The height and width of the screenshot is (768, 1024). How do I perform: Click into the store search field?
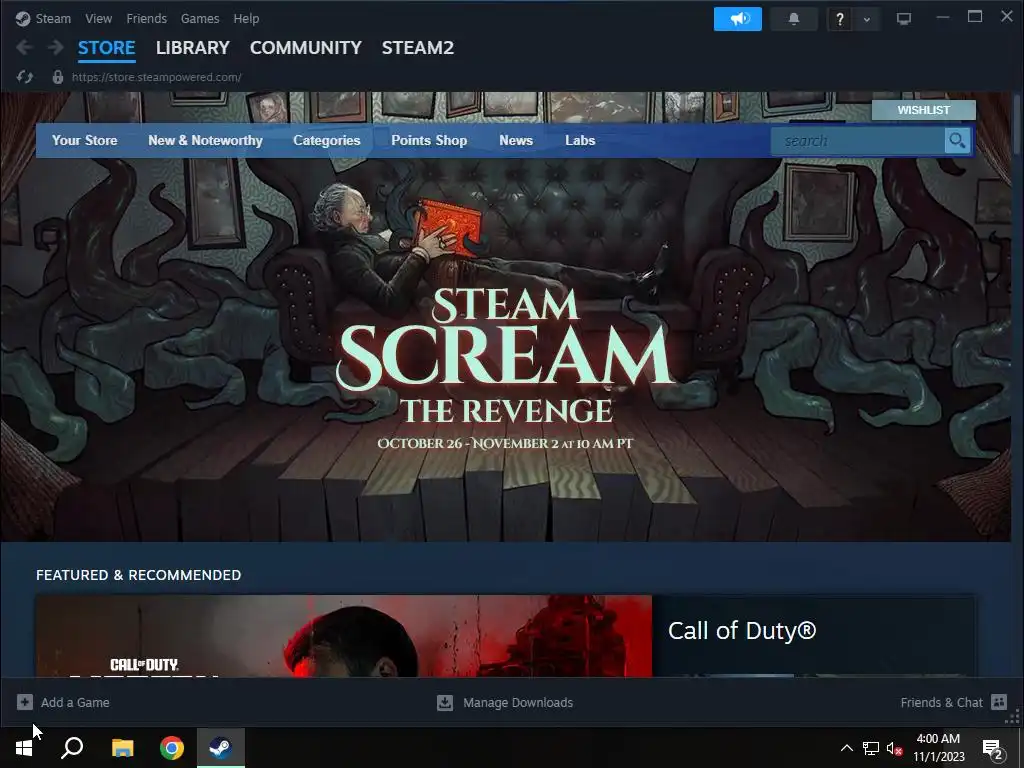pos(858,140)
